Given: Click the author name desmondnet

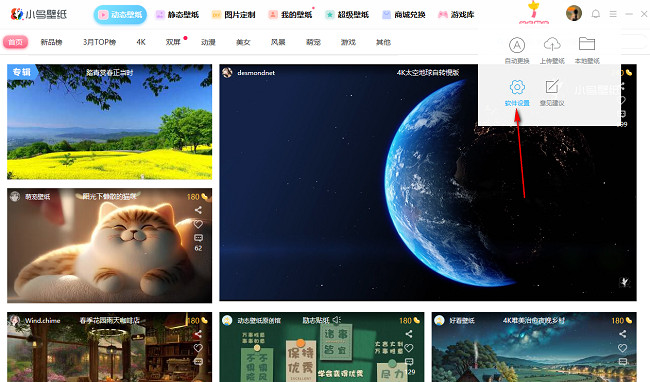Looking at the screenshot, I should click(256, 73).
